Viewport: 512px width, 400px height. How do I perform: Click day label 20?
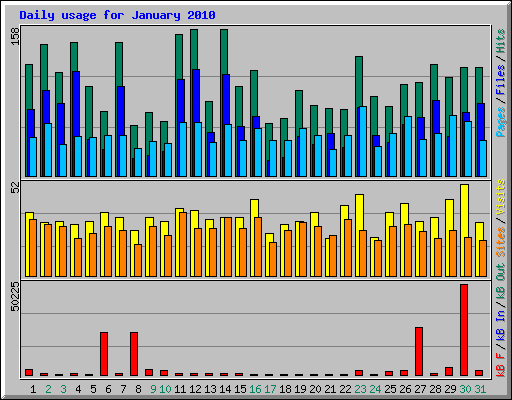click(315, 389)
